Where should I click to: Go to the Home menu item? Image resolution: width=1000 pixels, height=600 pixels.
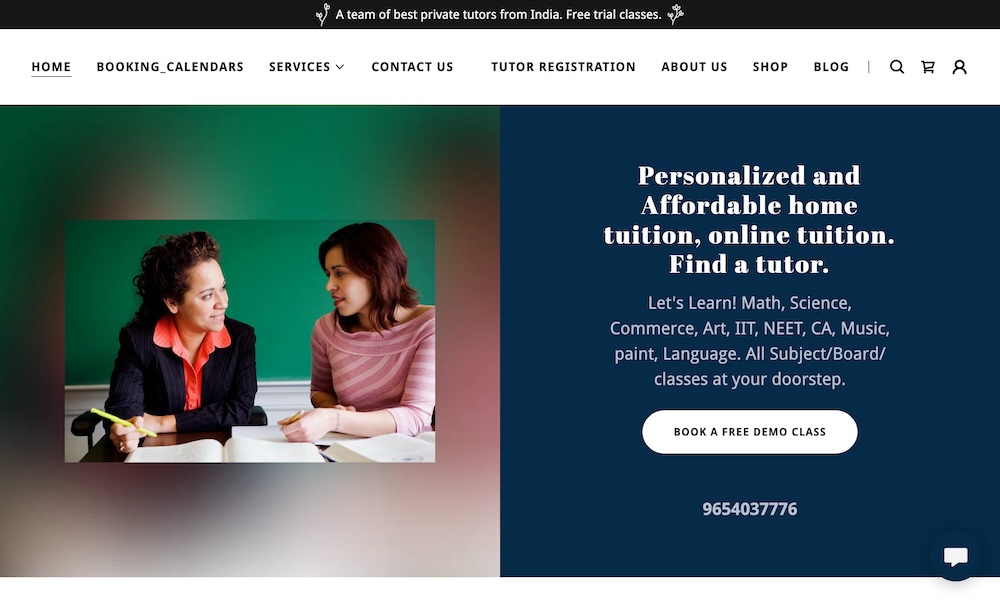coord(51,67)
